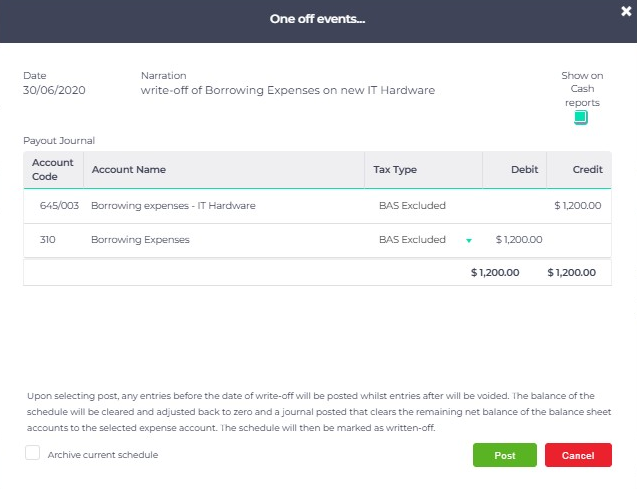The width and height of the screenshot is (637, 489).
Task: Close the One off events dialog
Action: (x=626, y=11)
